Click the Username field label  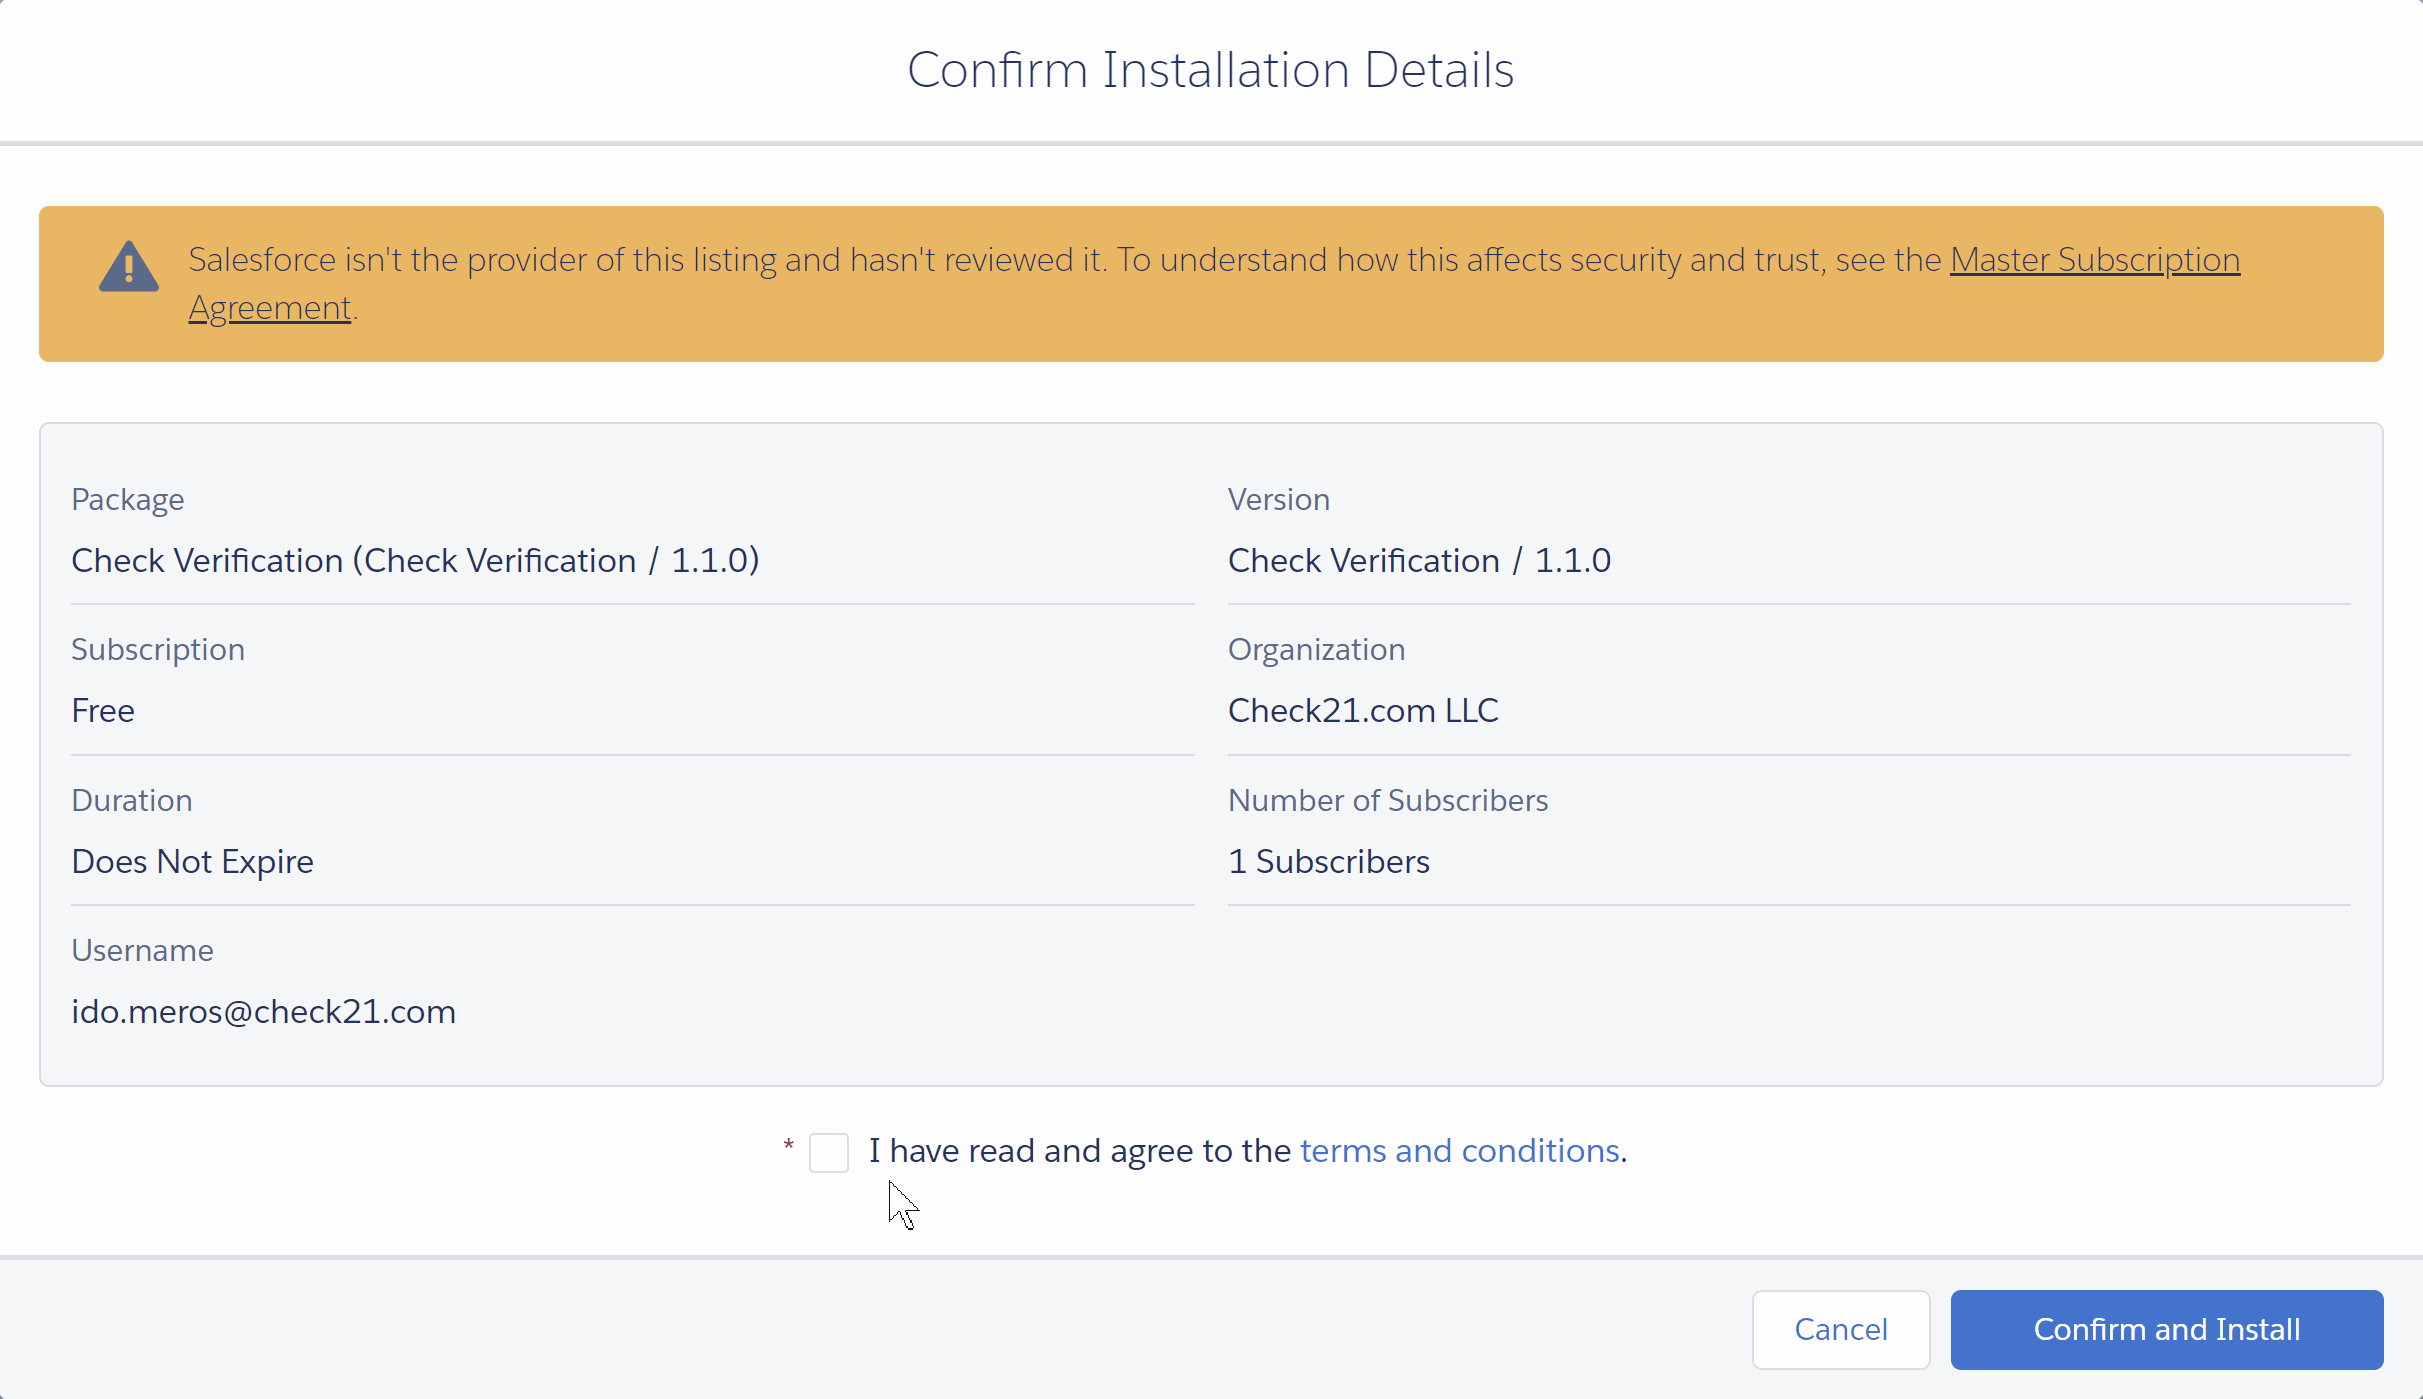[142, 951]
